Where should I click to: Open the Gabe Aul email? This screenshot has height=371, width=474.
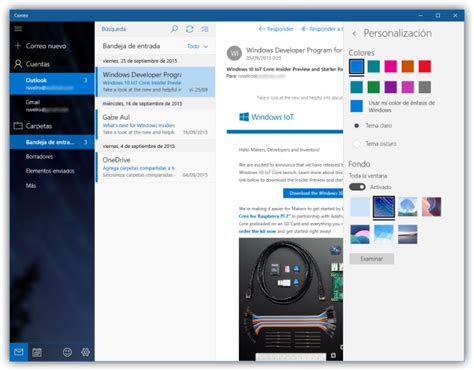coord(155,125)
